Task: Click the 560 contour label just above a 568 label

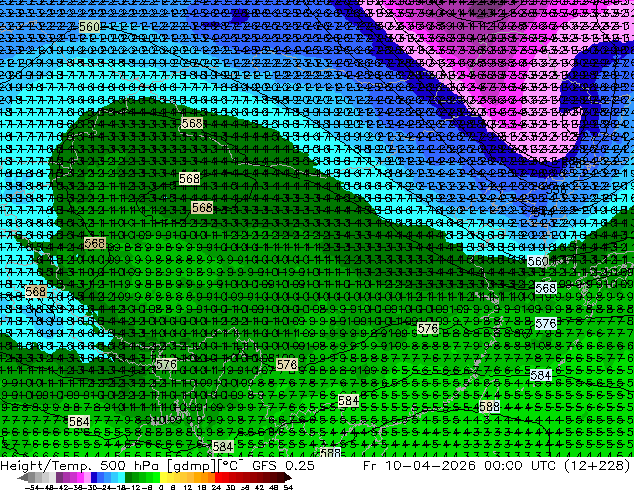Action: [538, 261]
